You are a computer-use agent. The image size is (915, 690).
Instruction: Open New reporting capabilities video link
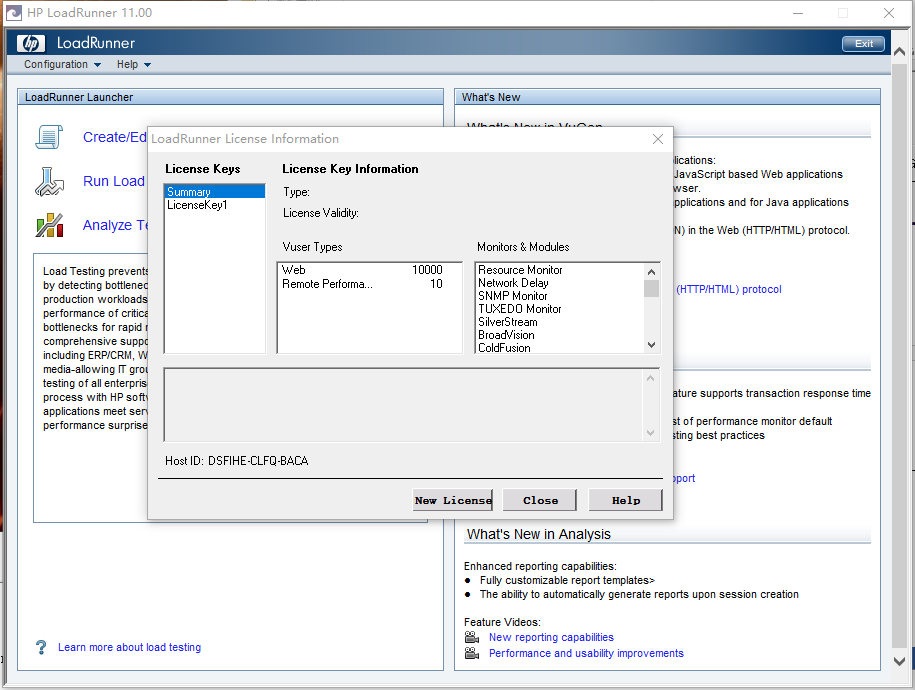pos(551,637)
